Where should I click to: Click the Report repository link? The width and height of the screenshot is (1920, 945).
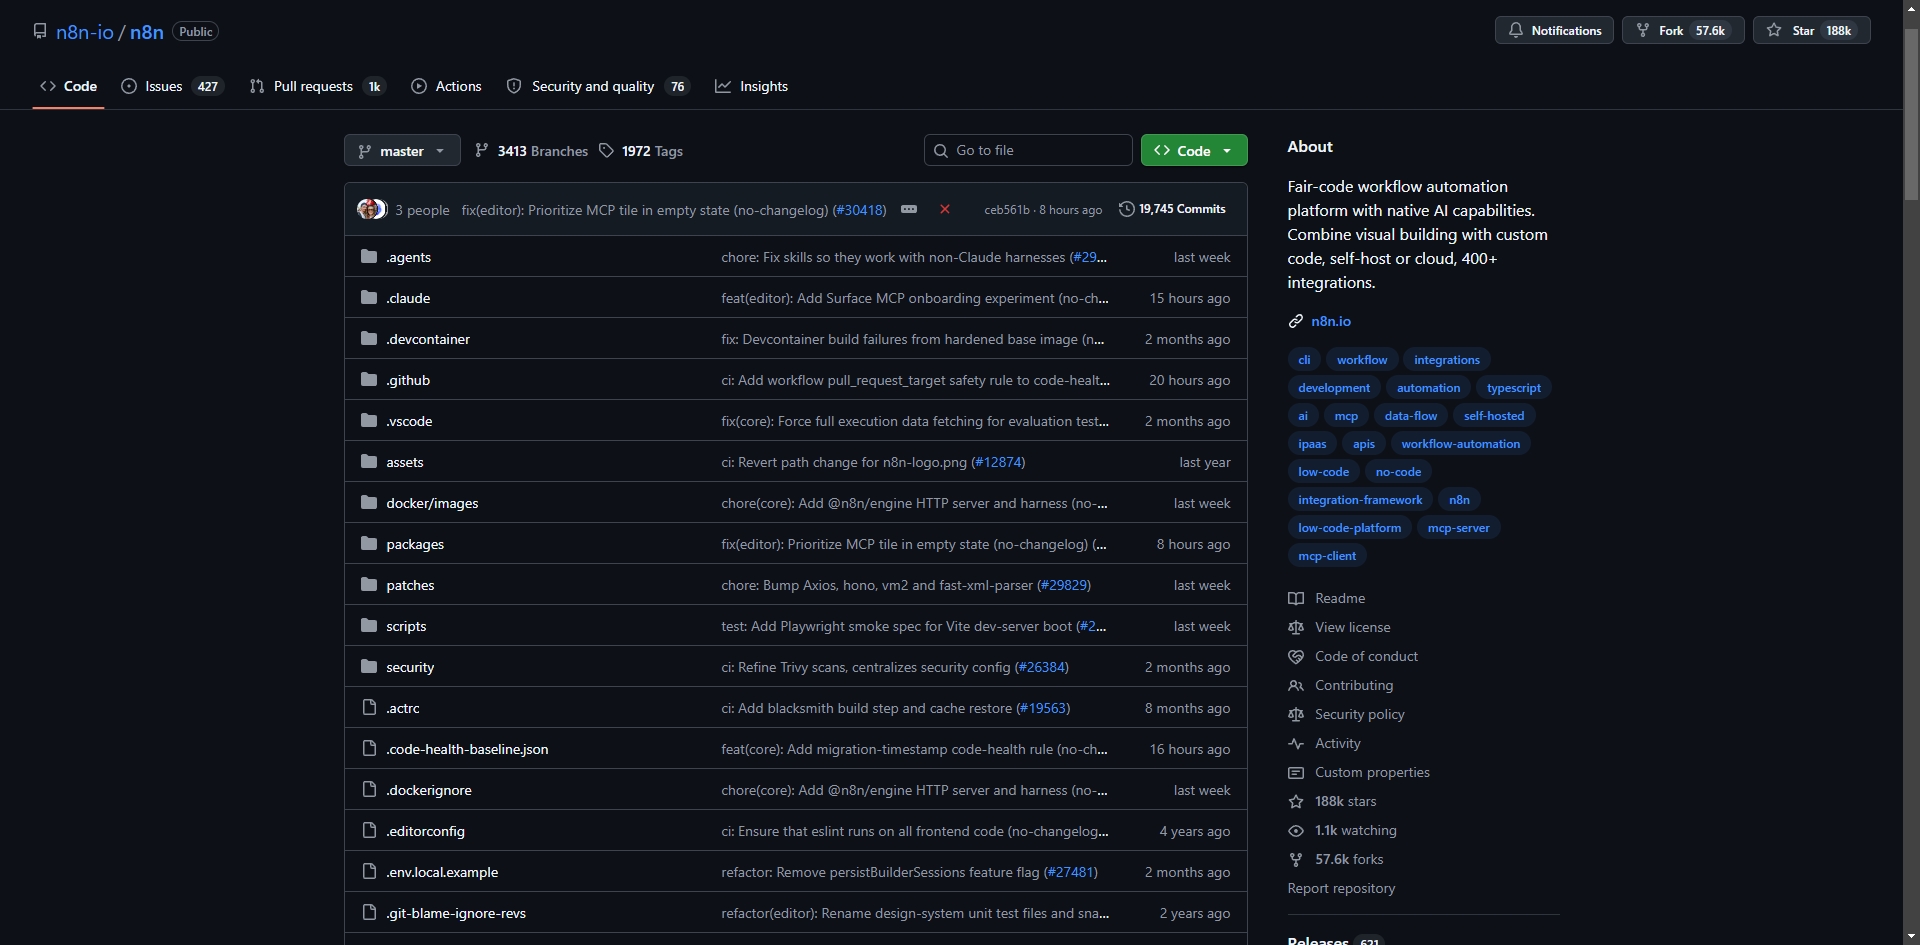click(1341, 888)
